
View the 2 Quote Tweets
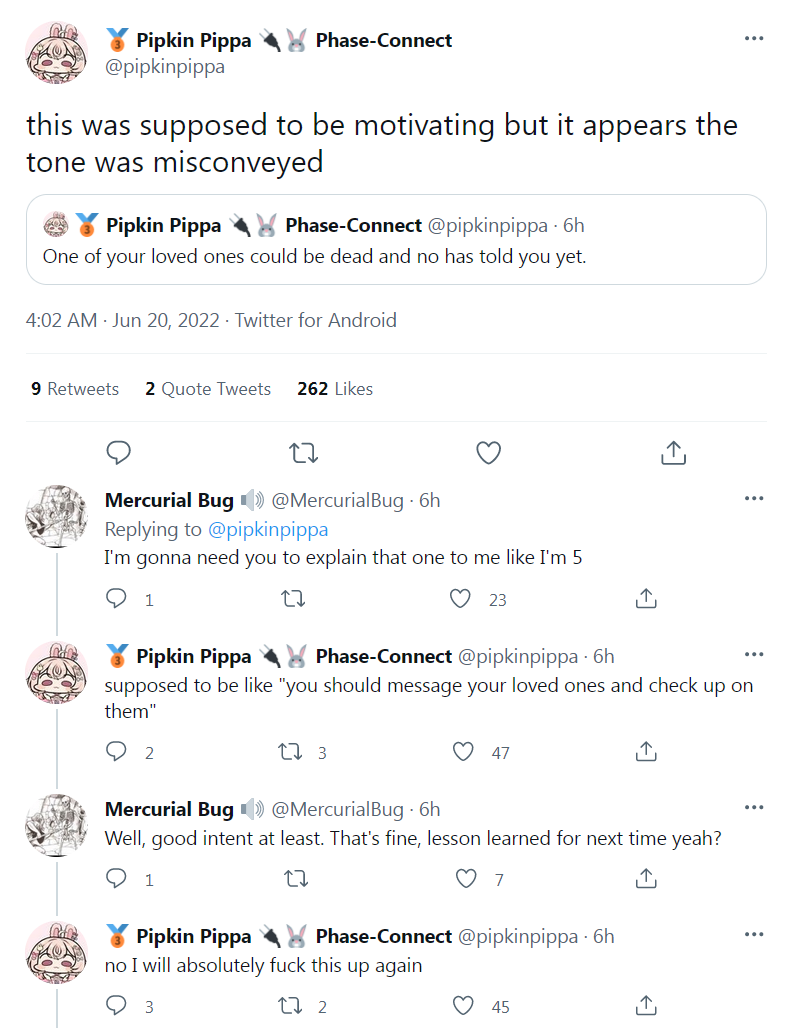tap(208, 389)
